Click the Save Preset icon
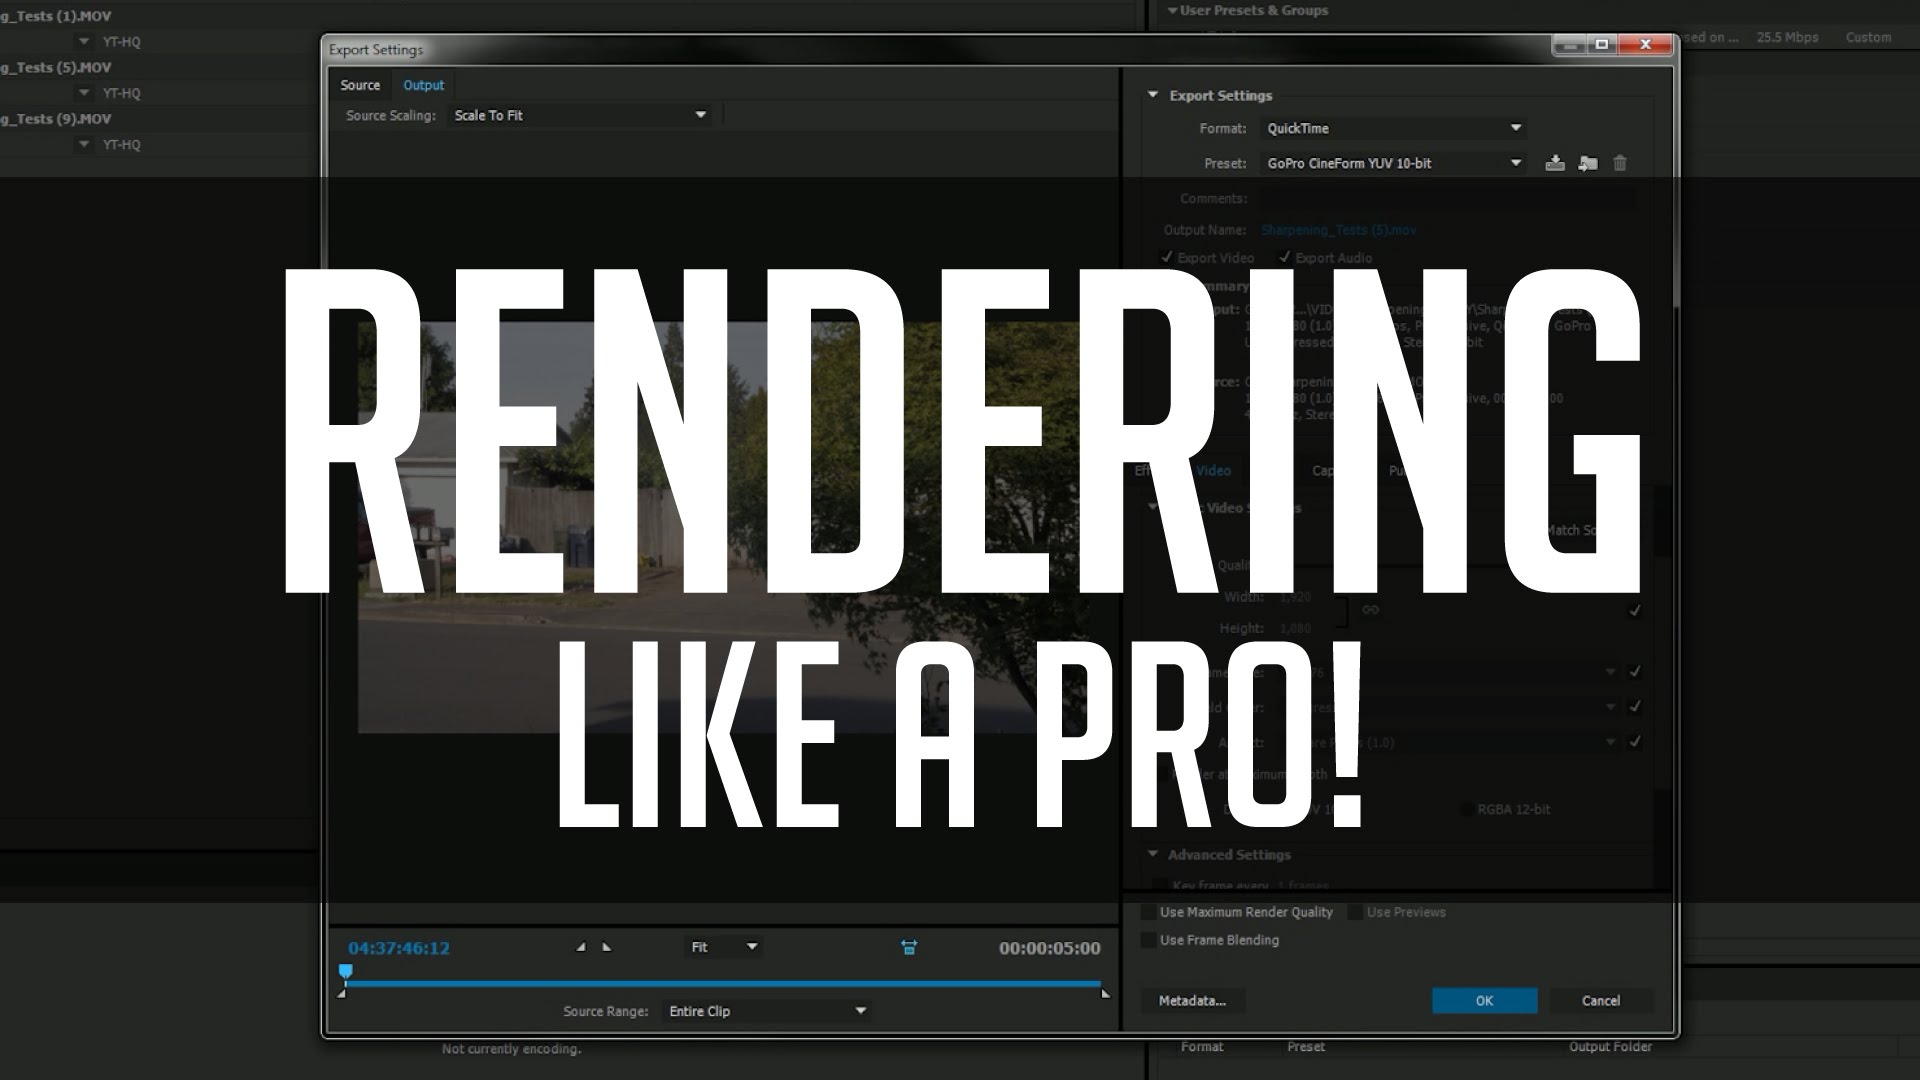This screenshot has height=1080, width=1920. 1554,163
